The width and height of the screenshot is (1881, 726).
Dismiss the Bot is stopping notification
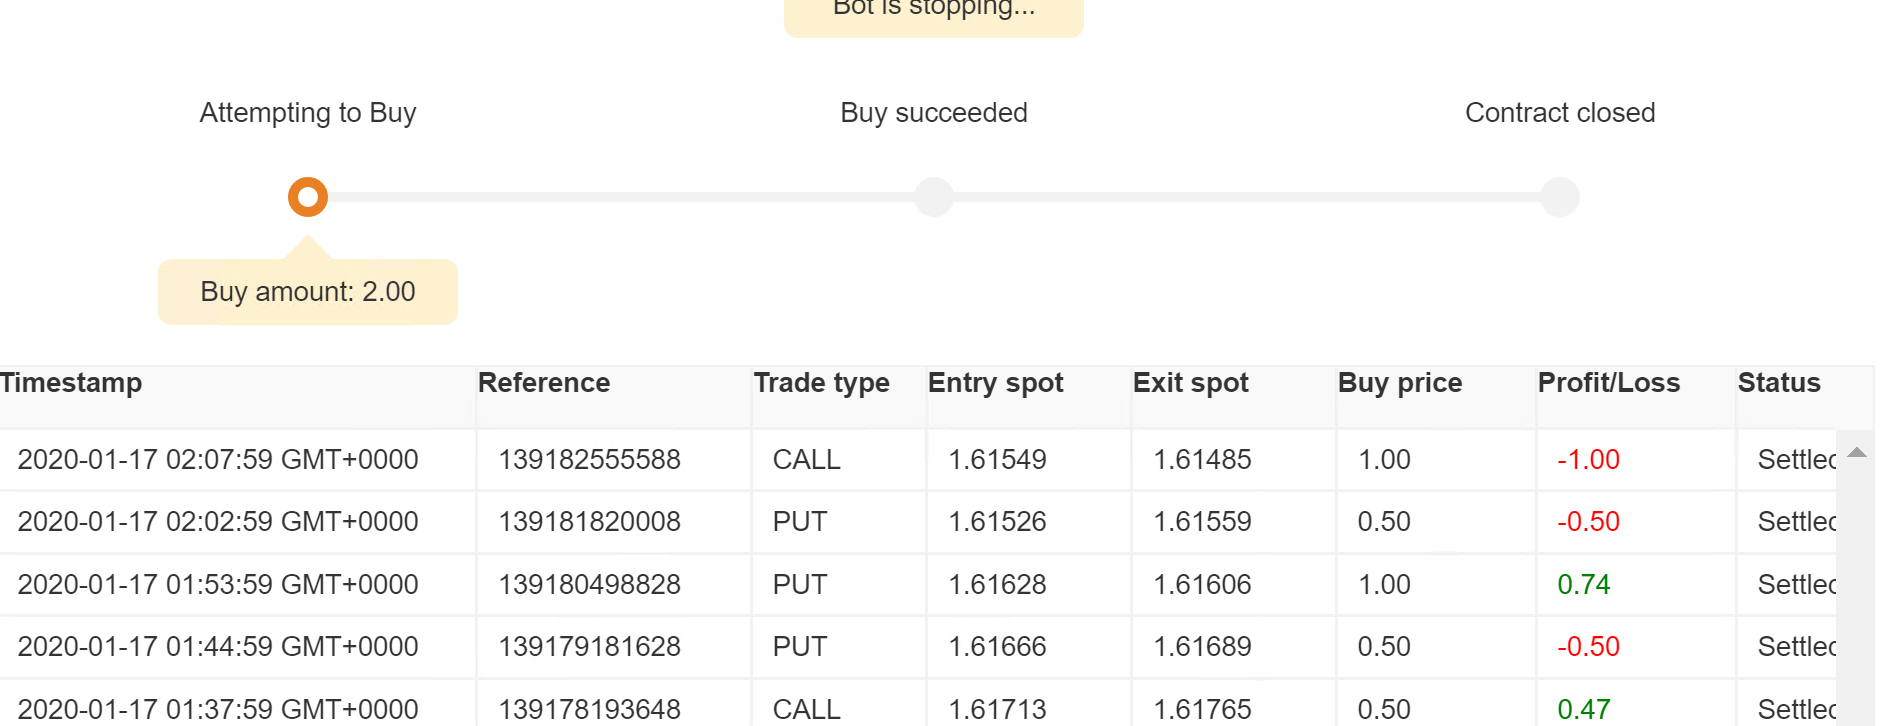pyautogui.click(x=933, y=10)
